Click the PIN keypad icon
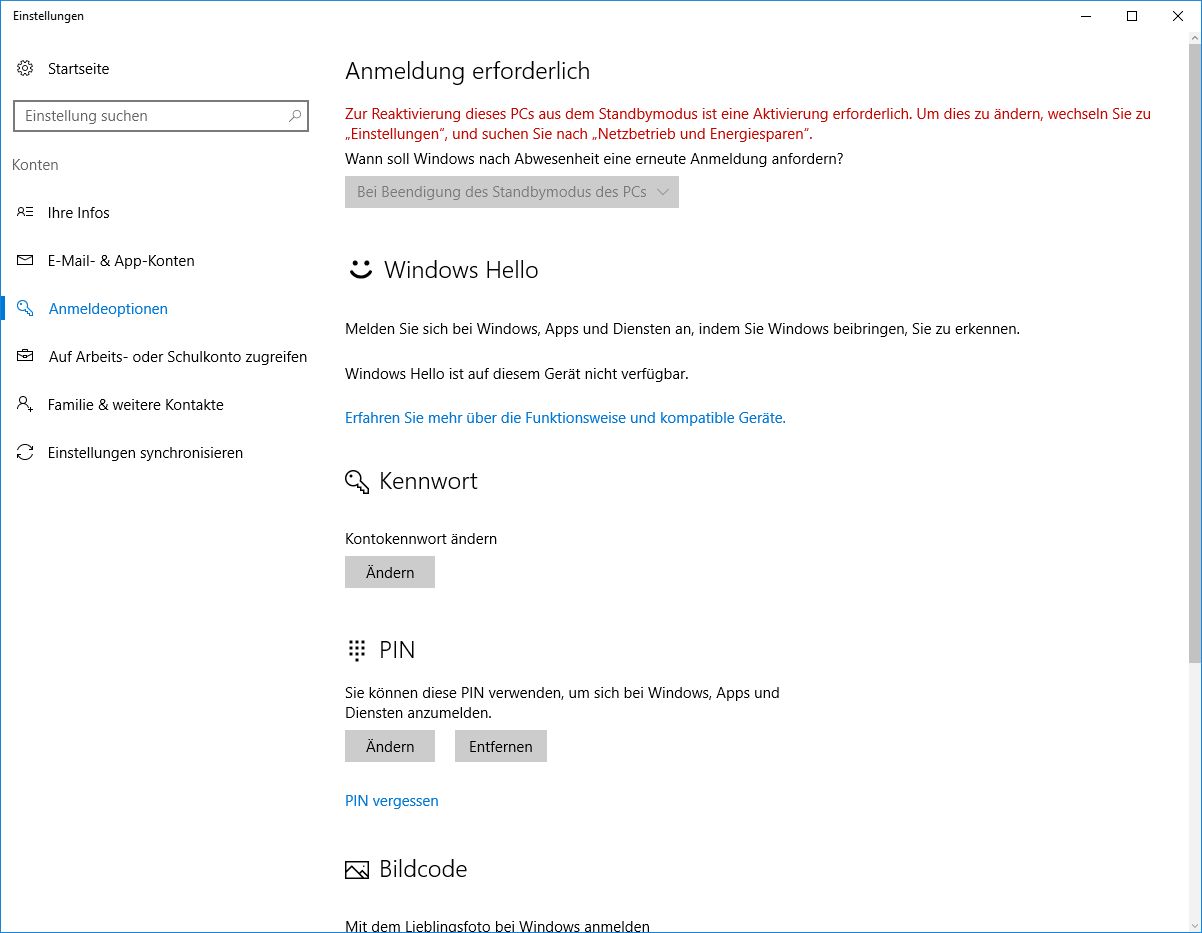 click(356, 651)
